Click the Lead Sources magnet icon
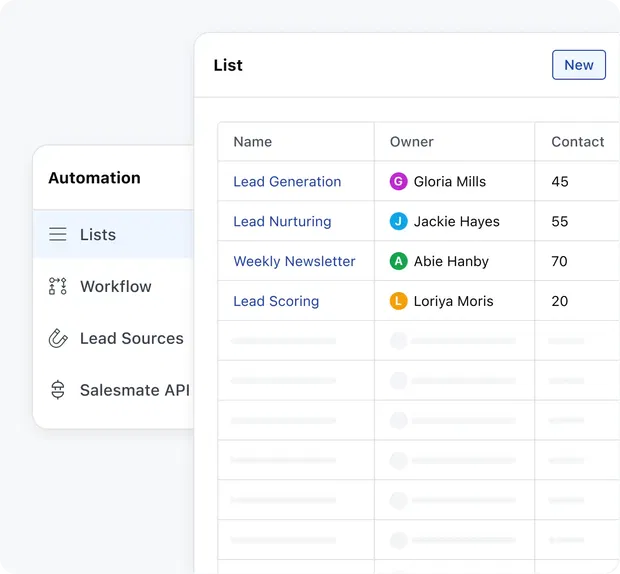This screenshot has width=620, height=574. [x=58, y=339]
